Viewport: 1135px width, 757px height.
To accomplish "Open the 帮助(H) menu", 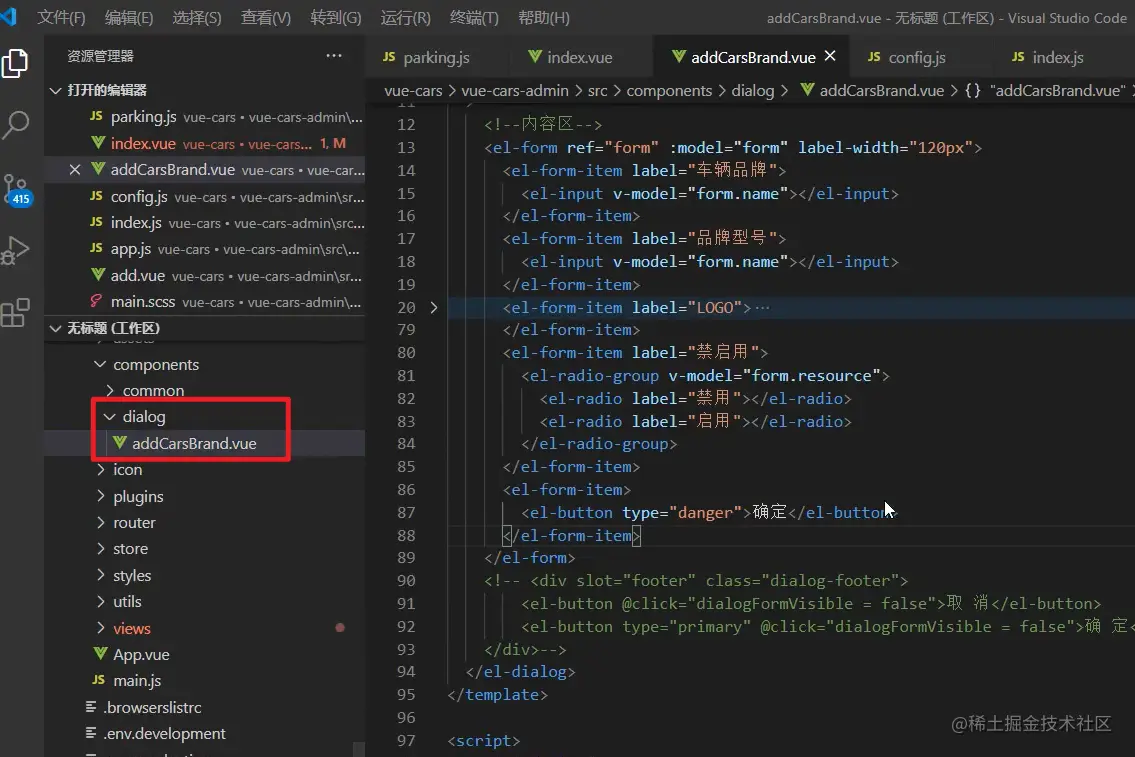I will point(544,17).
